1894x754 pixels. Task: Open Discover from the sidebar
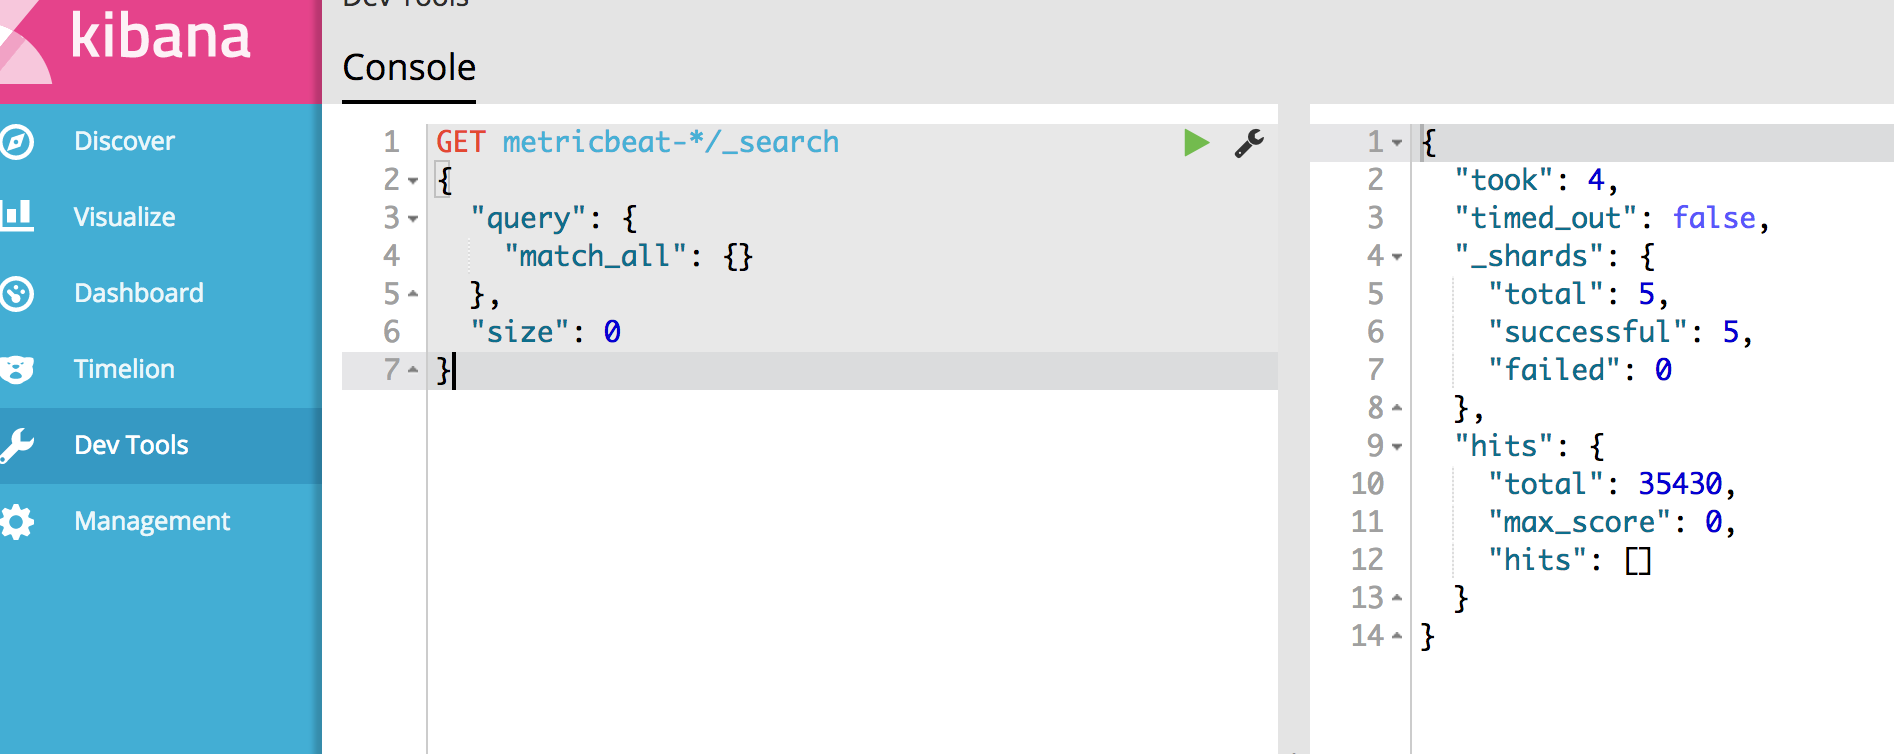coord(124,141)
